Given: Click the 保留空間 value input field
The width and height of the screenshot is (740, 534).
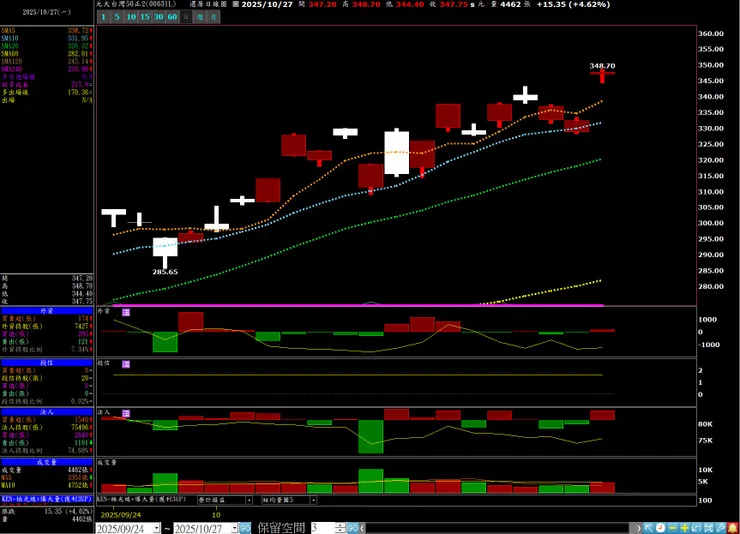Looking at the screenshot, I should [323, 528].
